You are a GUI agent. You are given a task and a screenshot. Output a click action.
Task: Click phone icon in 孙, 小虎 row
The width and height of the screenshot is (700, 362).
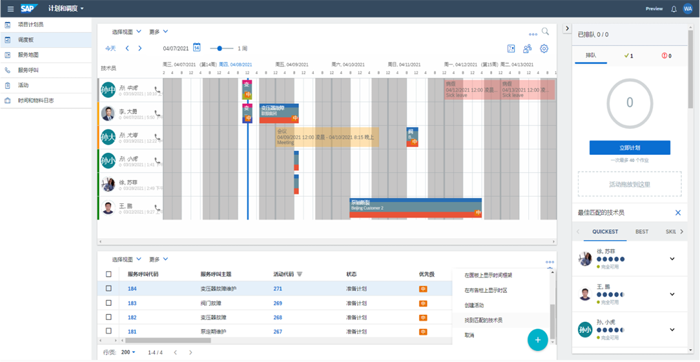point(157,160)
